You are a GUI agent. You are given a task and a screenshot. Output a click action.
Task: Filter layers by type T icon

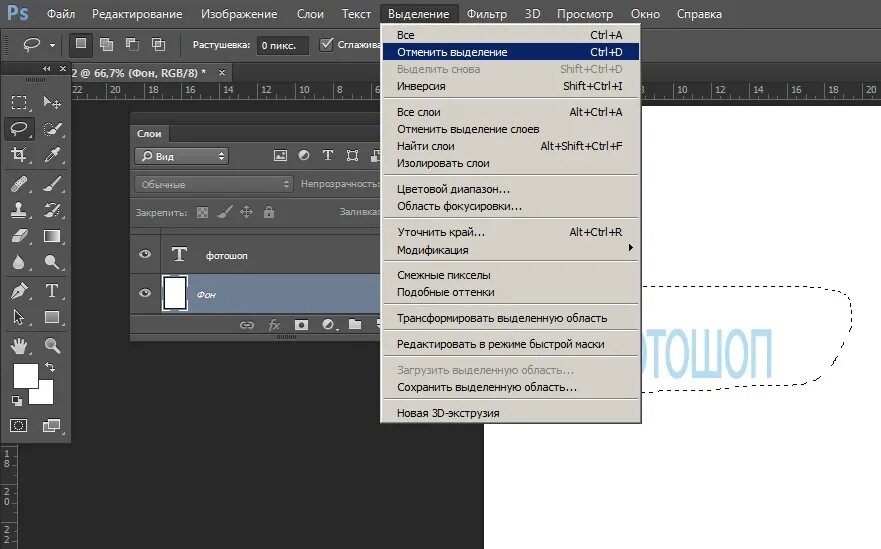pyautogui.click(x=328, y=155)
